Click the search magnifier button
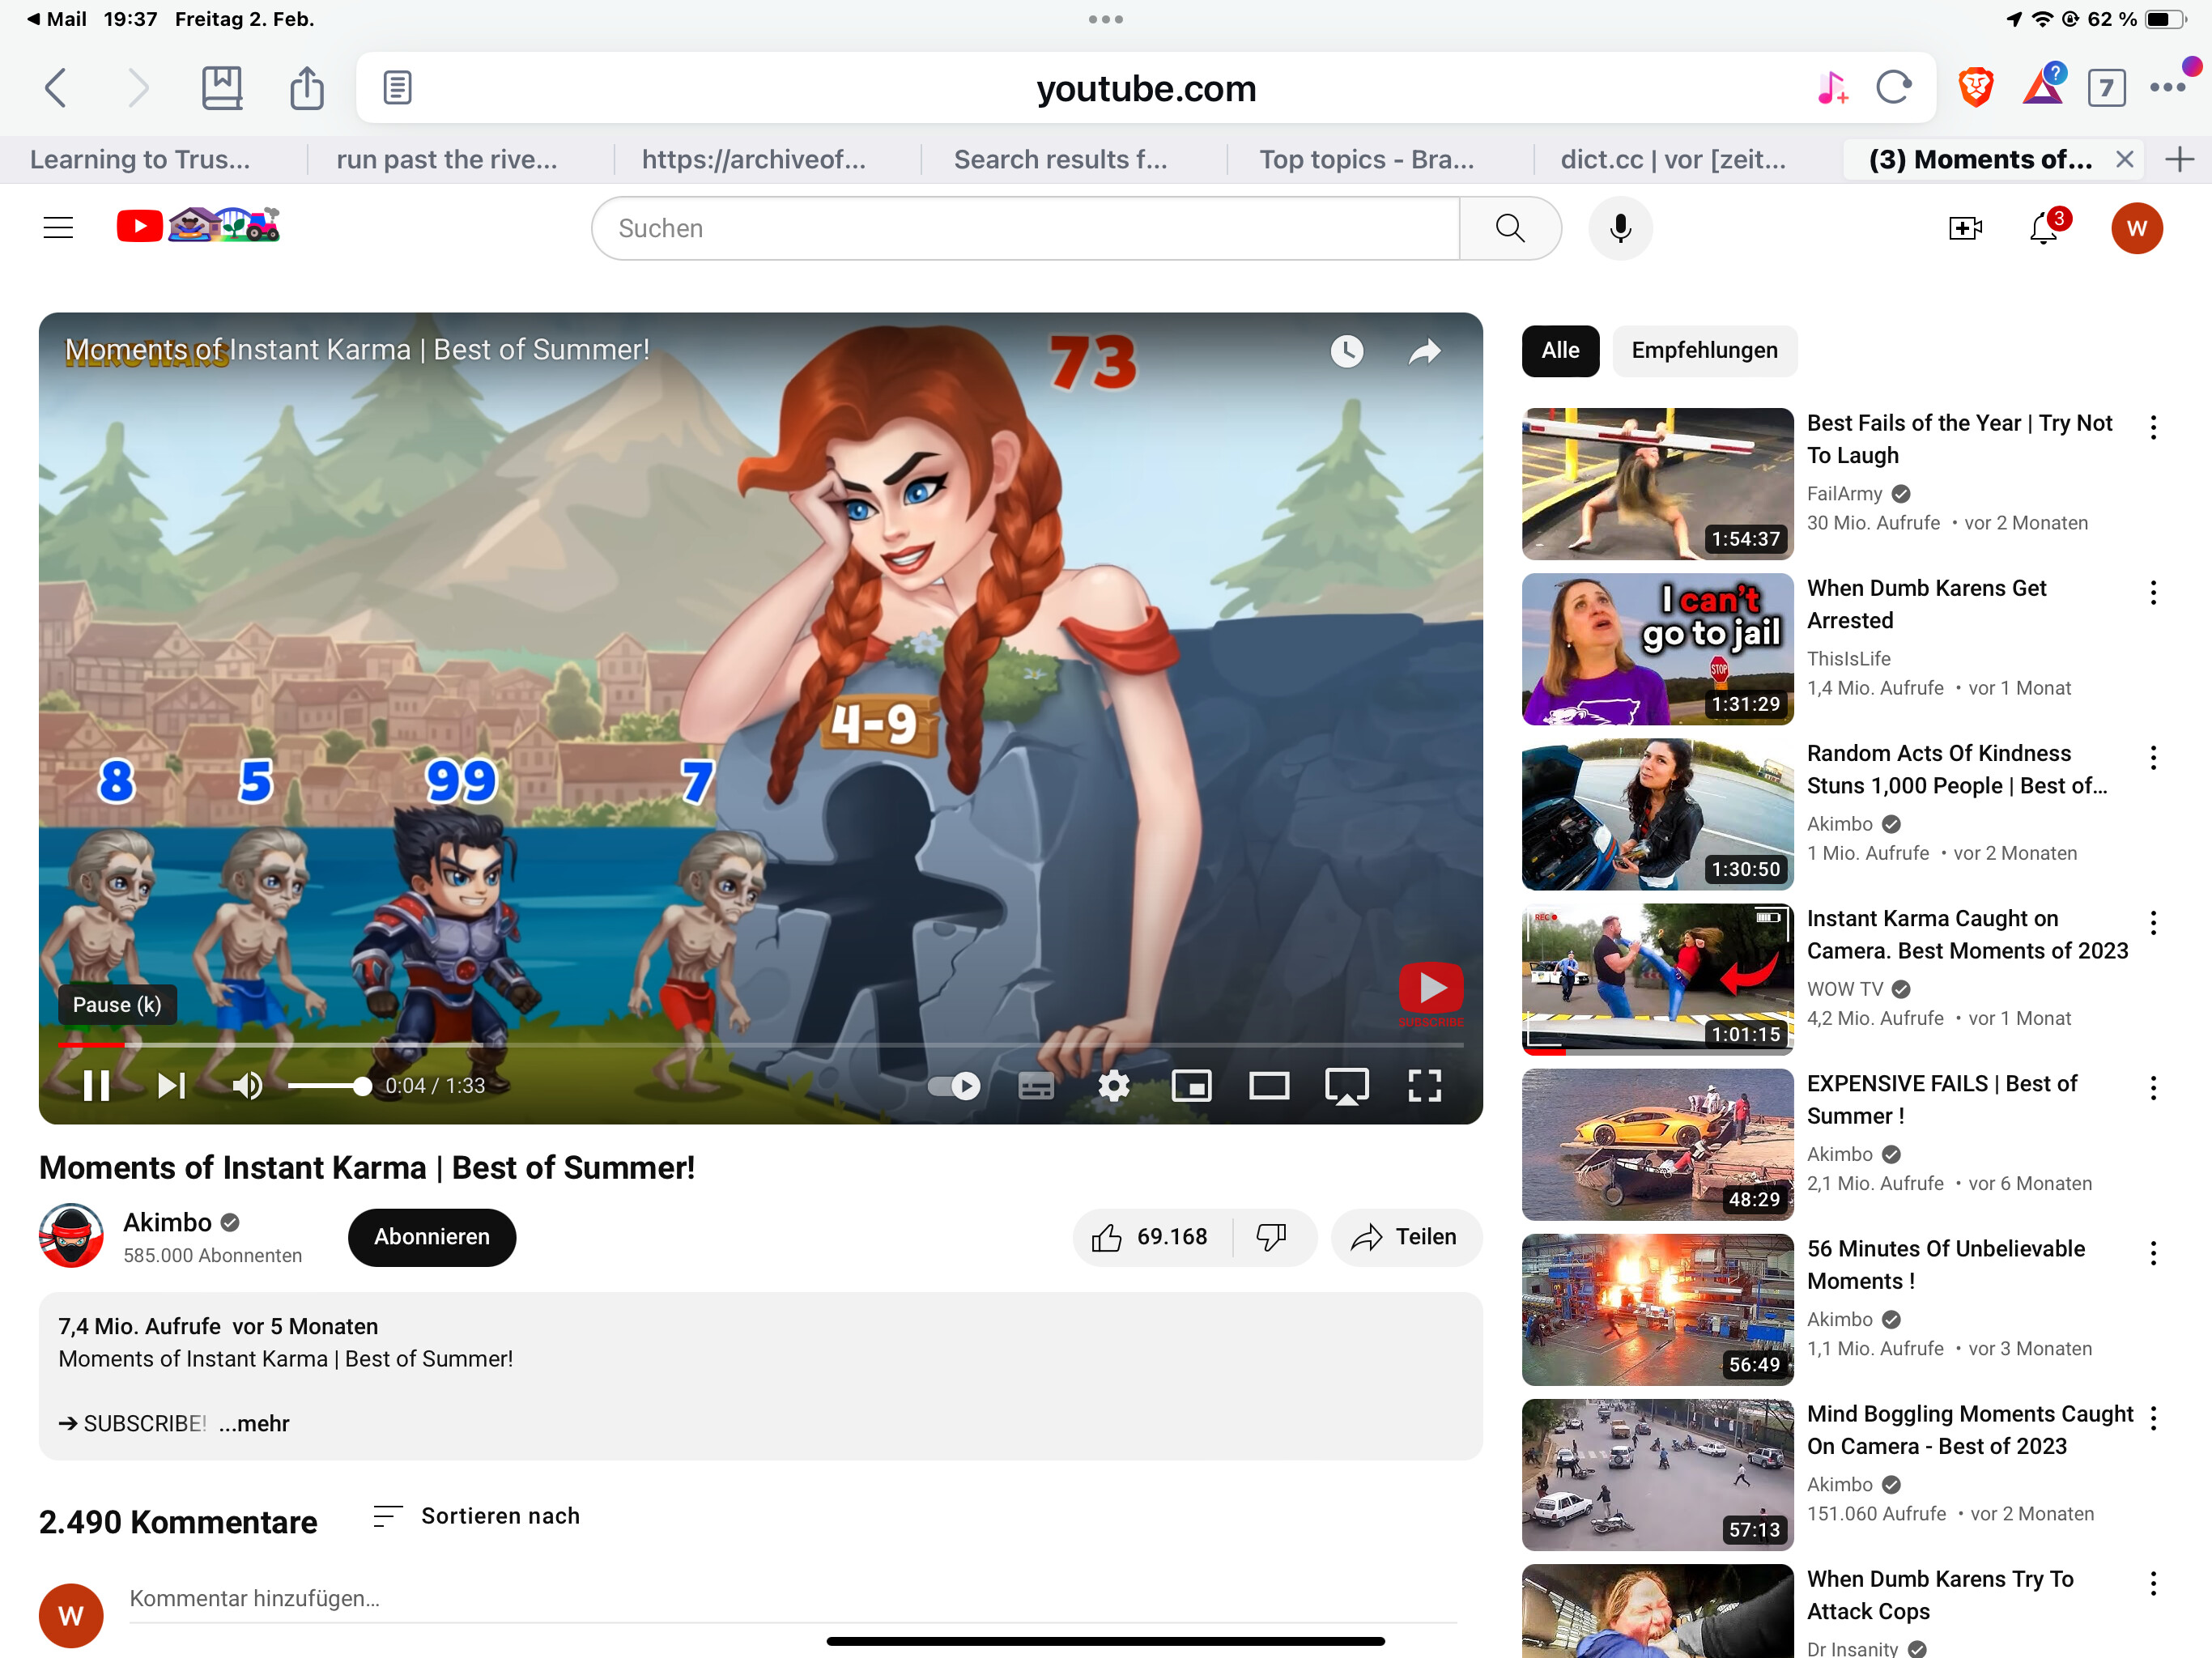 tap(1510, 228)
